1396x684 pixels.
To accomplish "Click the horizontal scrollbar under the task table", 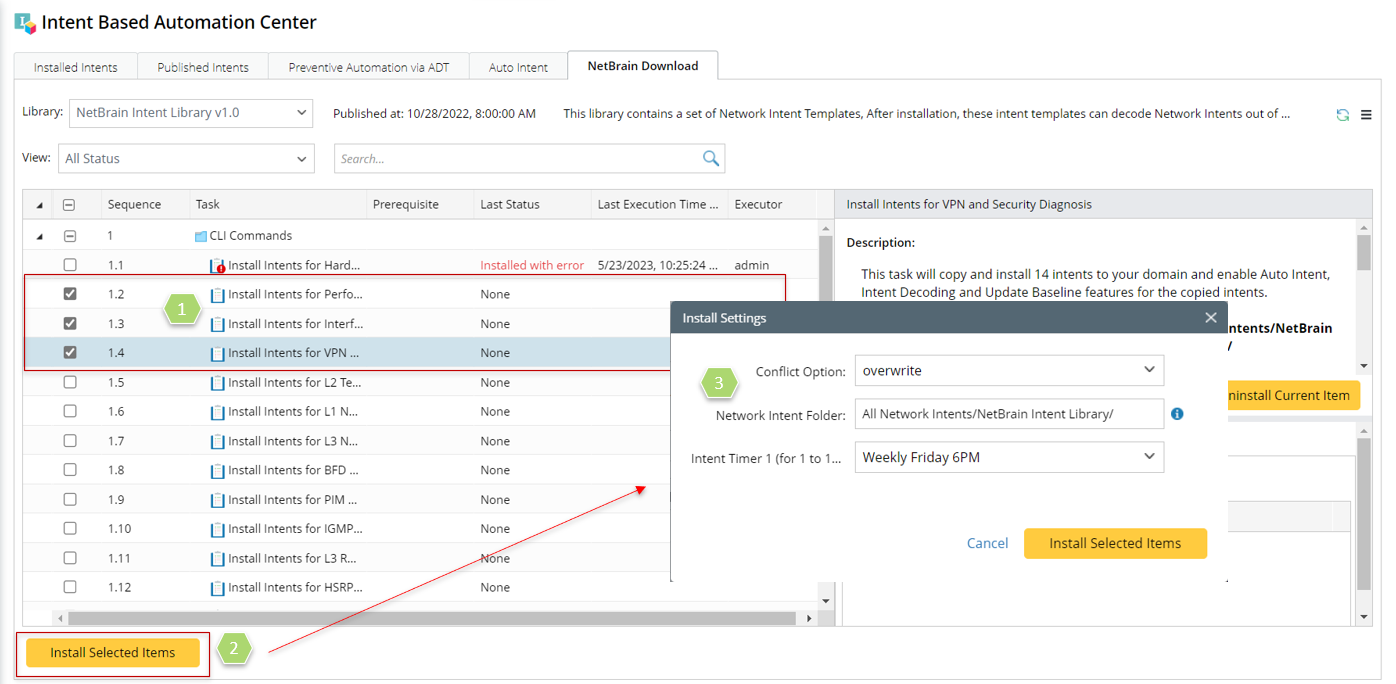I will coord(430,619).
